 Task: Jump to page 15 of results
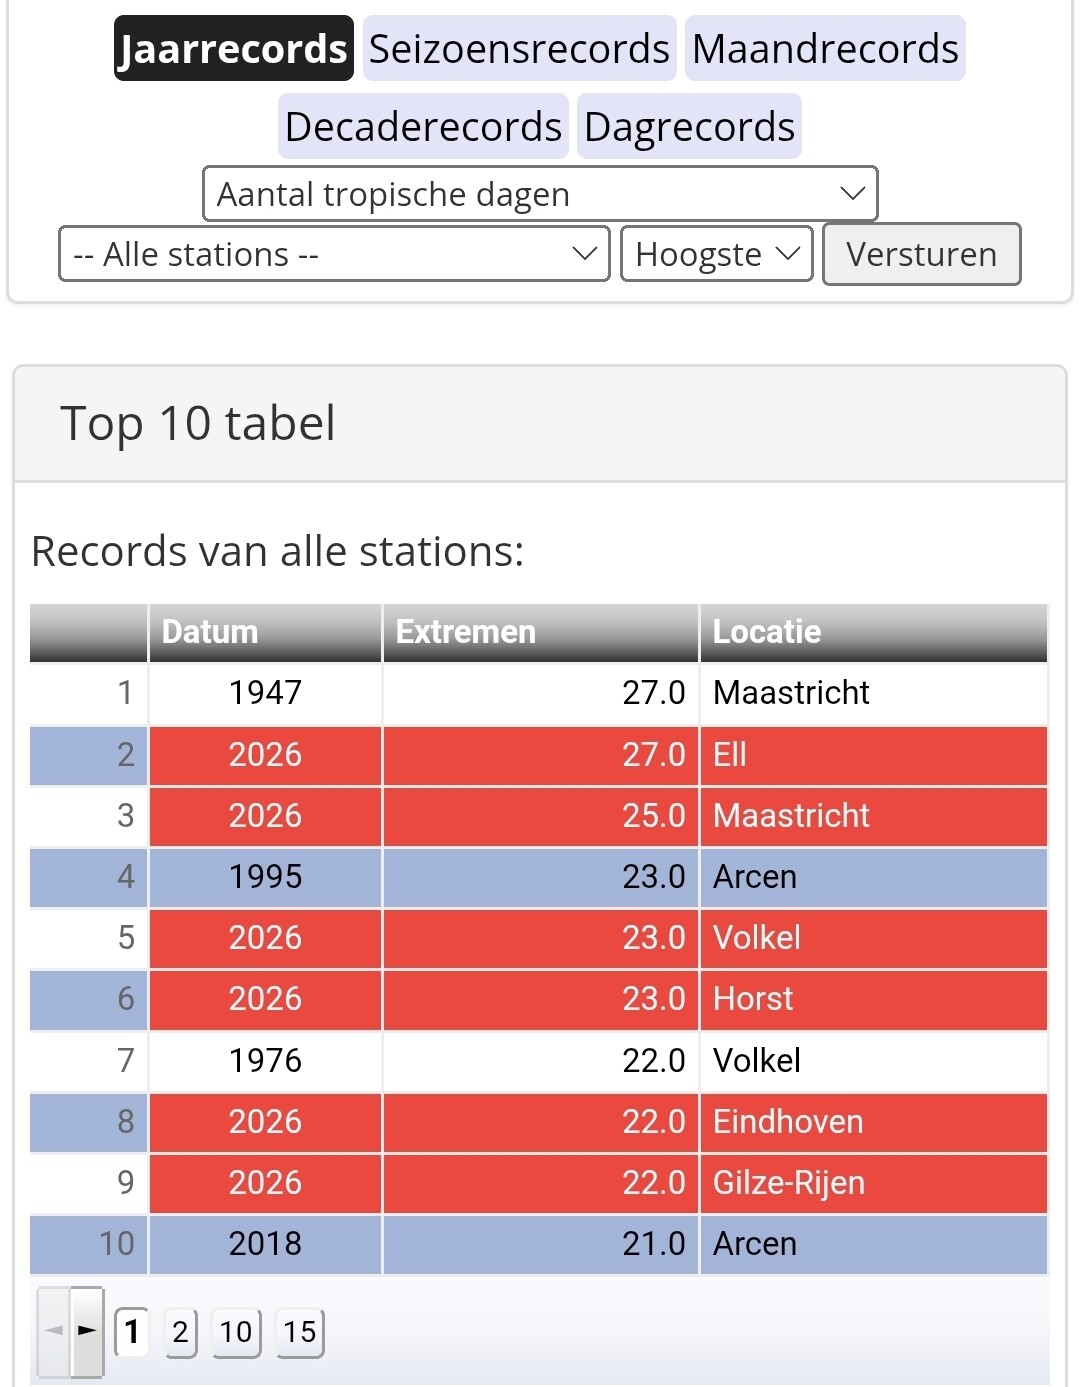(299, 1332)
